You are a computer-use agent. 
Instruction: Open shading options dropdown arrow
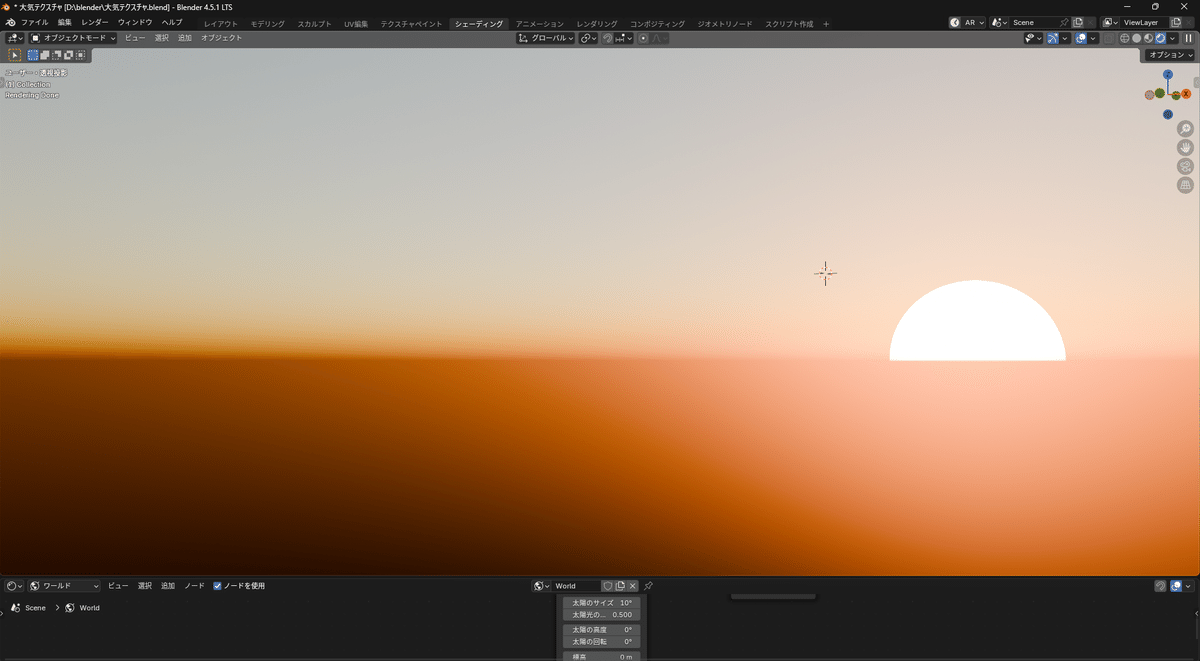tap(1173, 38)
